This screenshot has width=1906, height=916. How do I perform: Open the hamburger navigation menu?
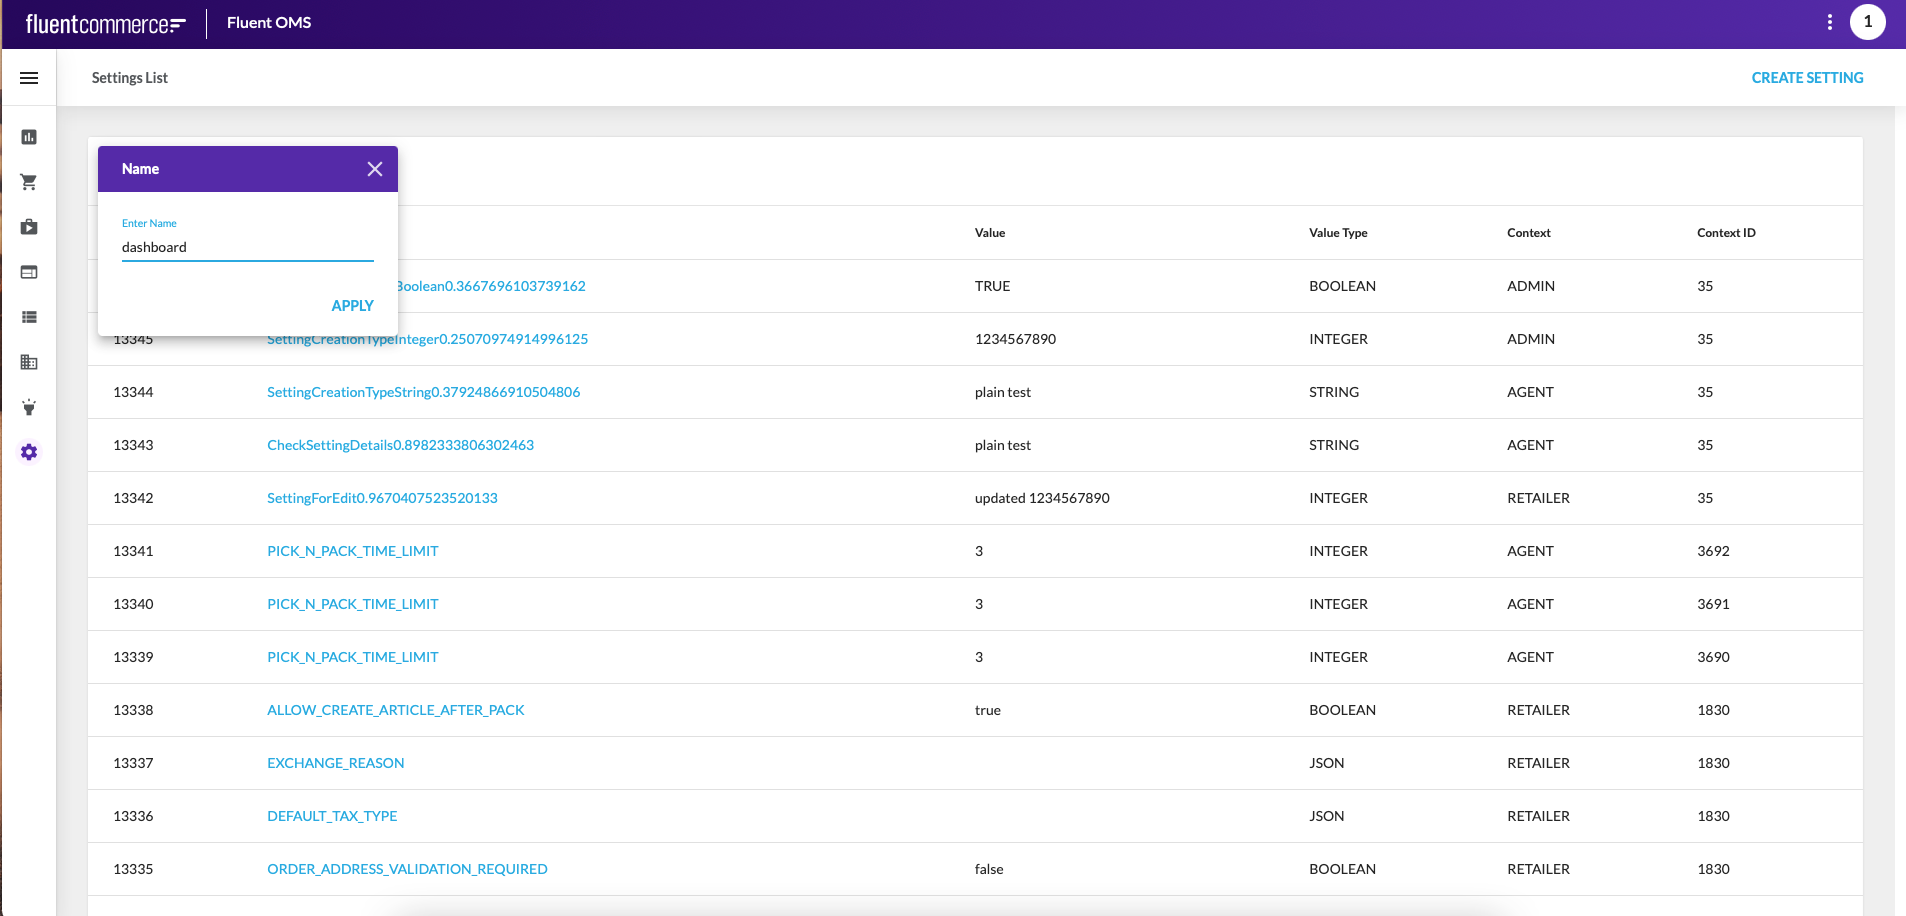pos(29,78)
